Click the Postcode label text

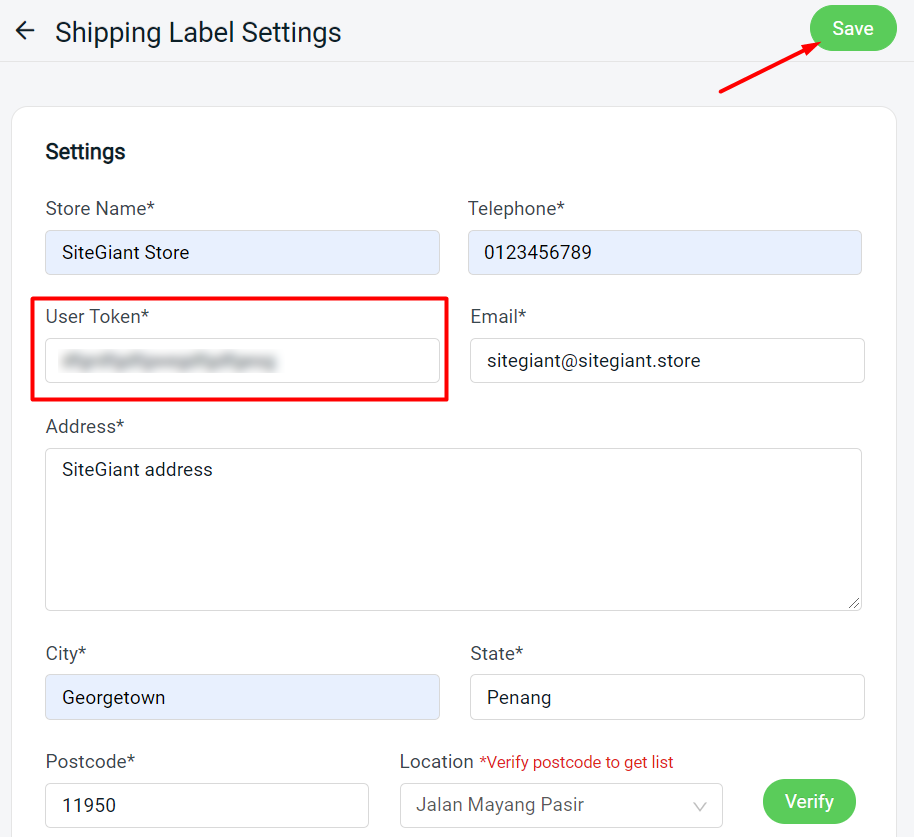(x=90, y=761)
